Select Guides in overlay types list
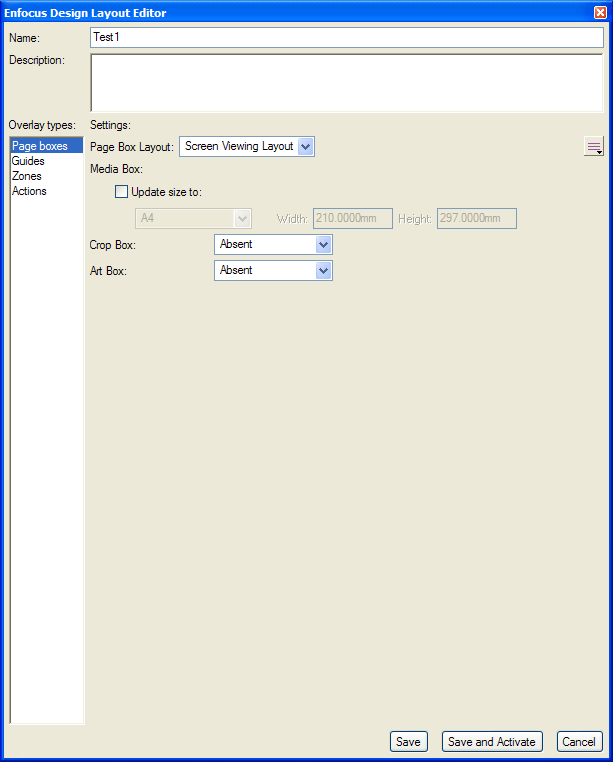The height and width of the screenshot is (762, 613). click(28, 161)
